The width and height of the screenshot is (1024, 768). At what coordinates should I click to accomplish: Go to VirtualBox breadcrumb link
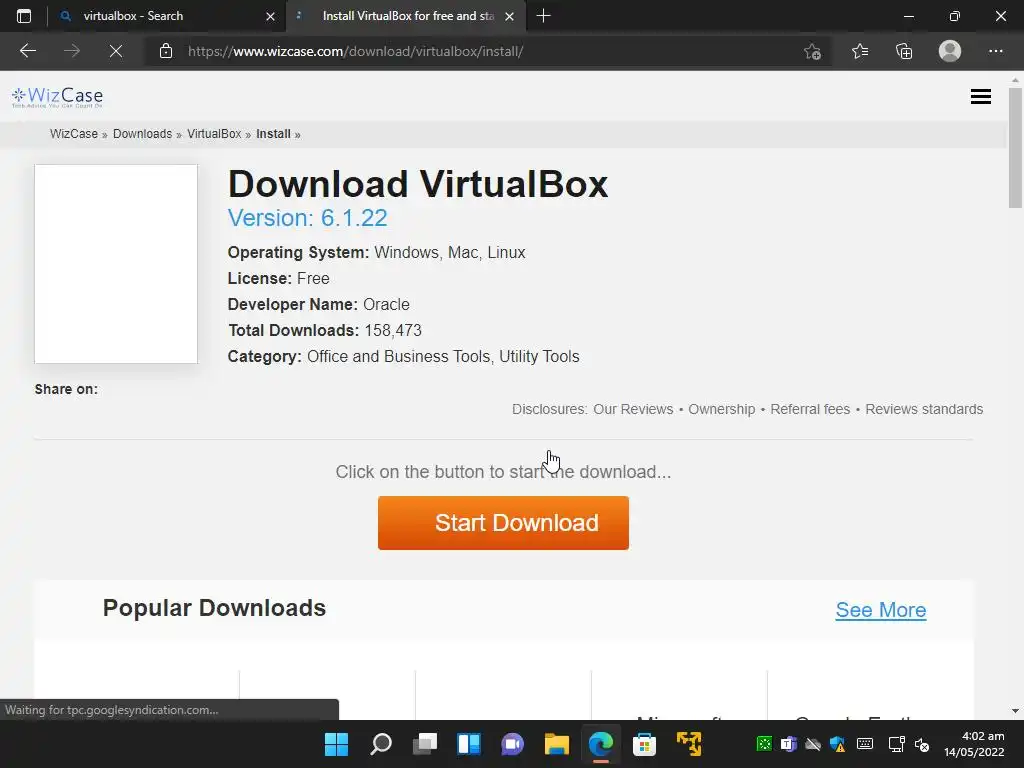pyautogui.click(x=214, y=134)
